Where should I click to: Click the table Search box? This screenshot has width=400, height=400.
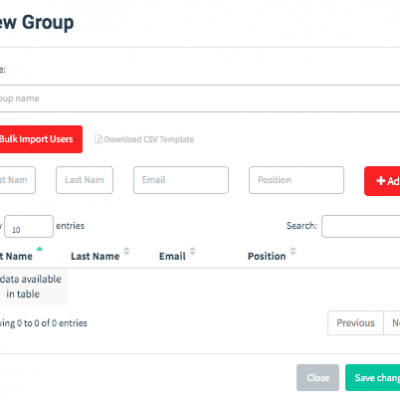[361, 226]
